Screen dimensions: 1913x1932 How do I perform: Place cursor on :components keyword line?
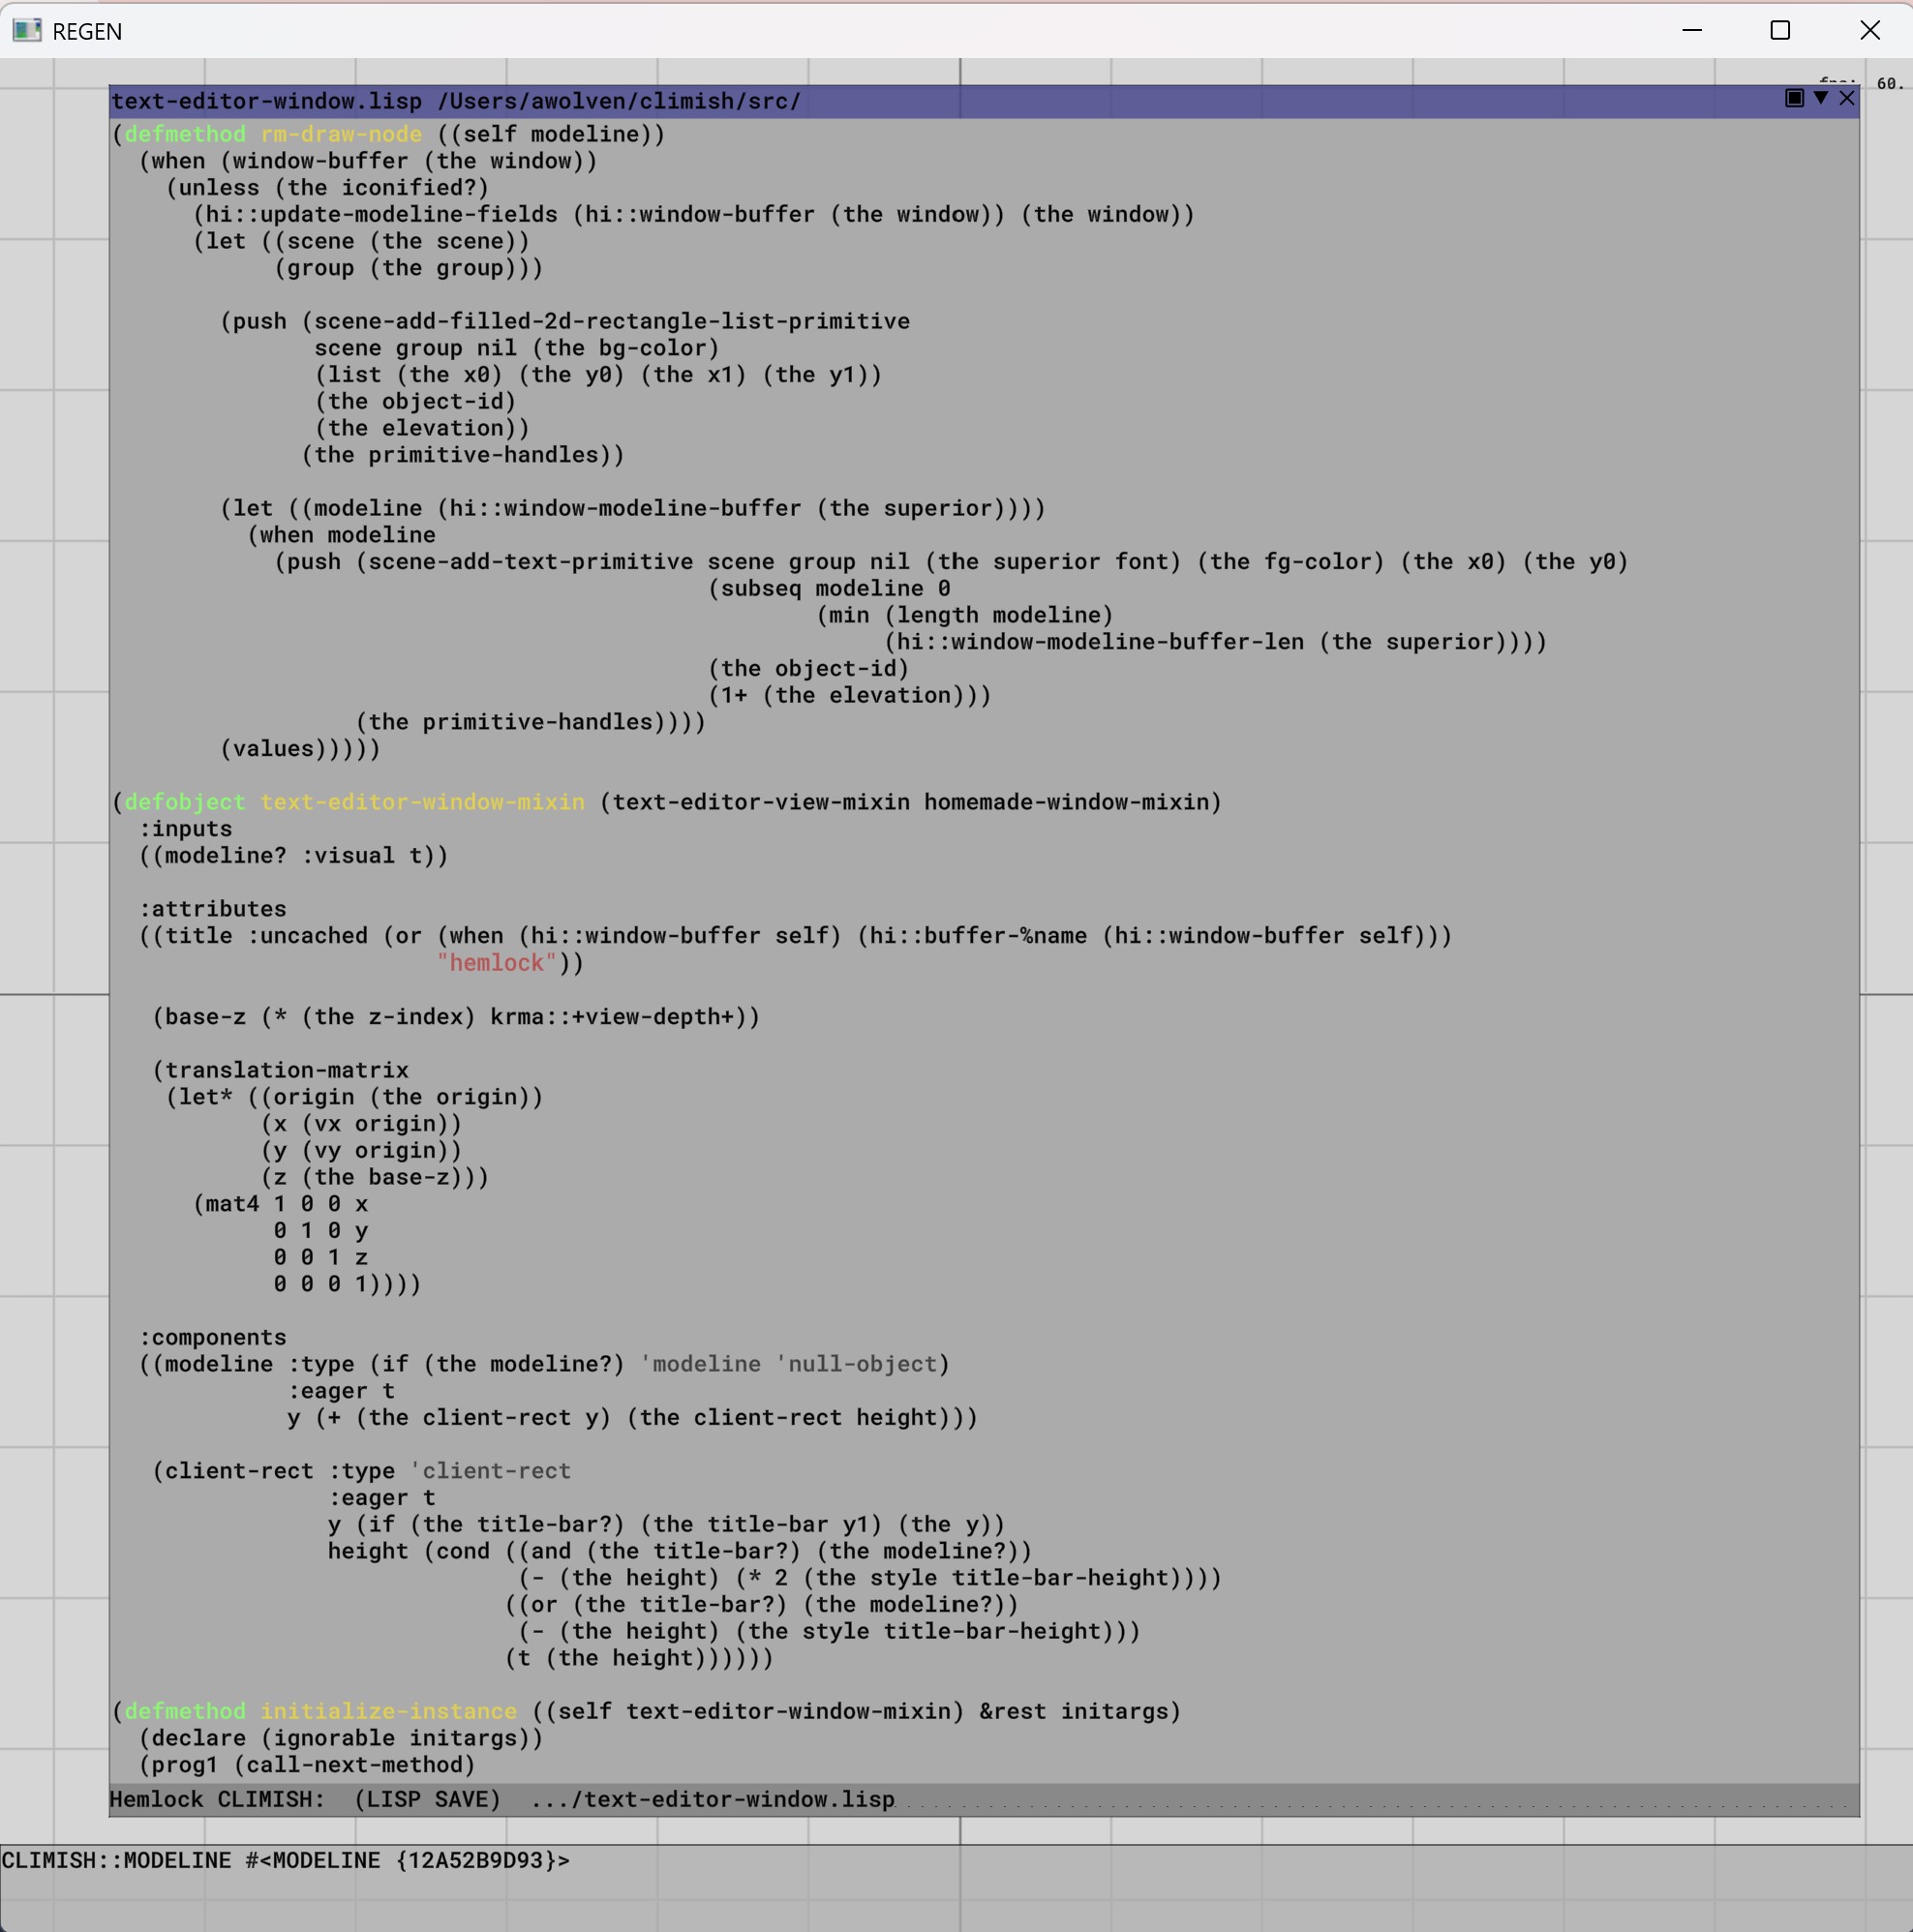213,1337
